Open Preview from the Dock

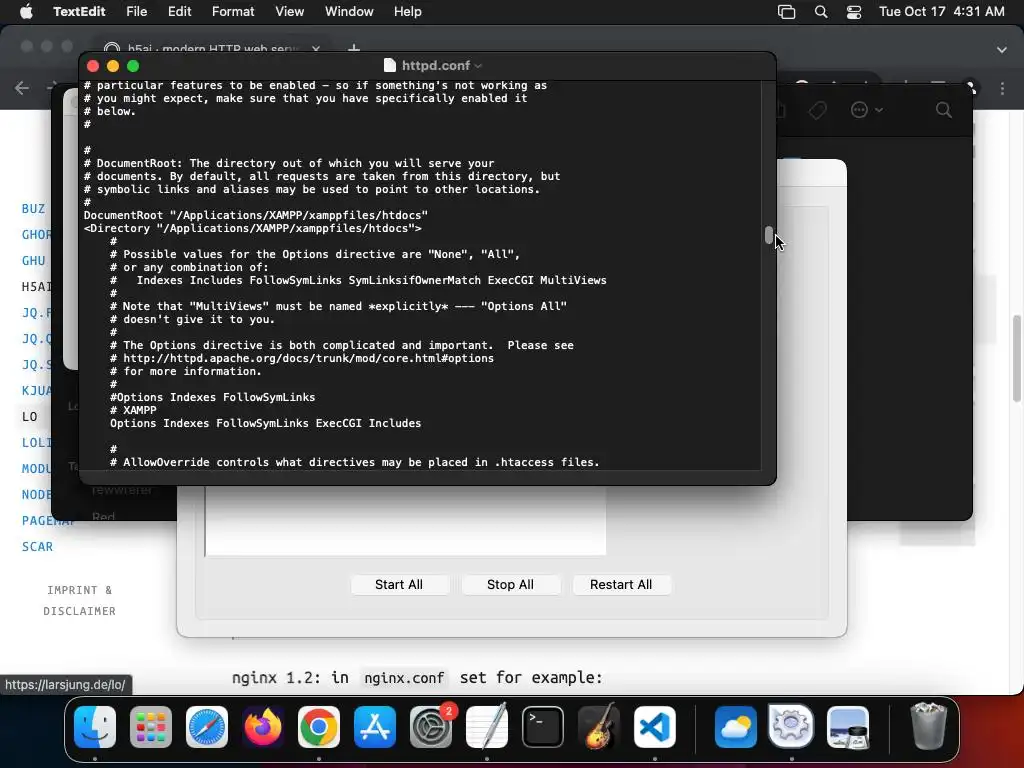pyautogui.click(x=848, y=727)
